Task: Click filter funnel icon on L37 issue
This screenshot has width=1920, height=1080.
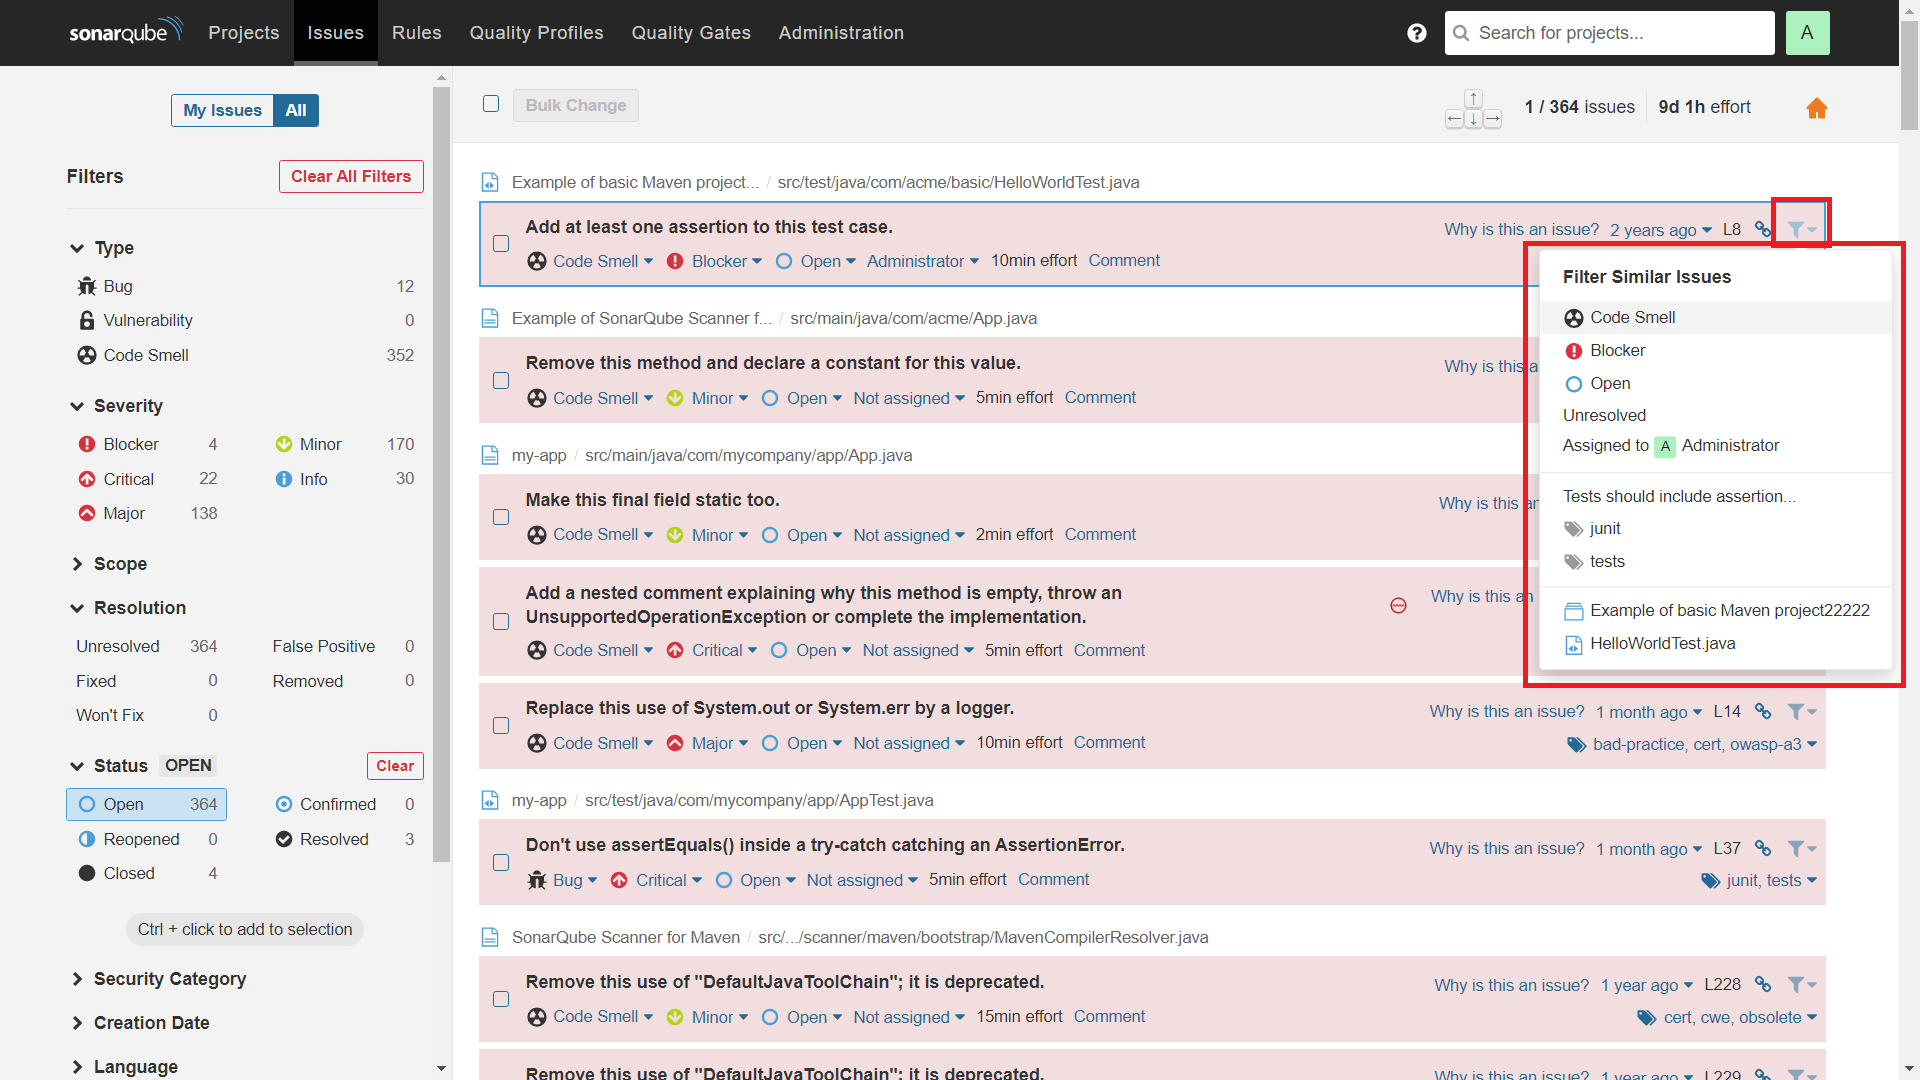Action: [x=1801, y=848]
